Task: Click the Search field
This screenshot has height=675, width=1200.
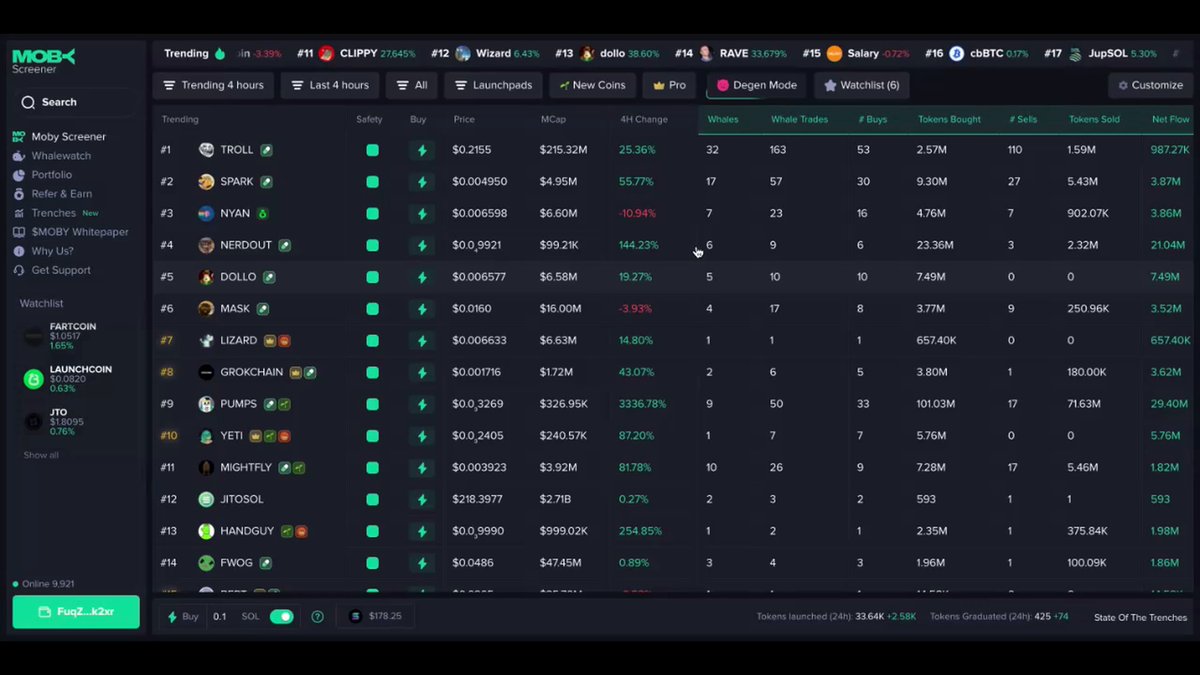Action: tap(76, 102)
